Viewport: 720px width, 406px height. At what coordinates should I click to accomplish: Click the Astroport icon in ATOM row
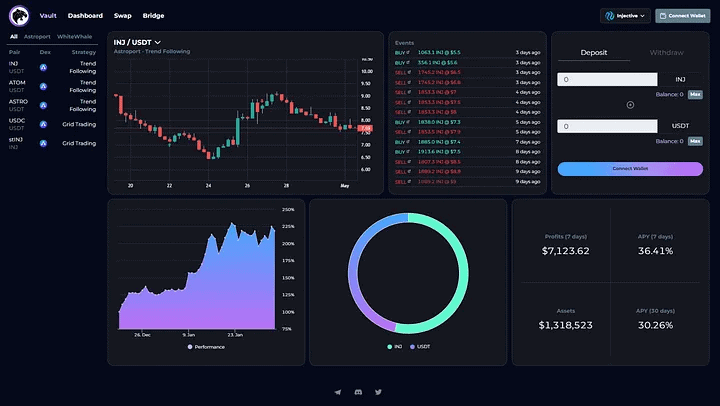pos(43,86)
